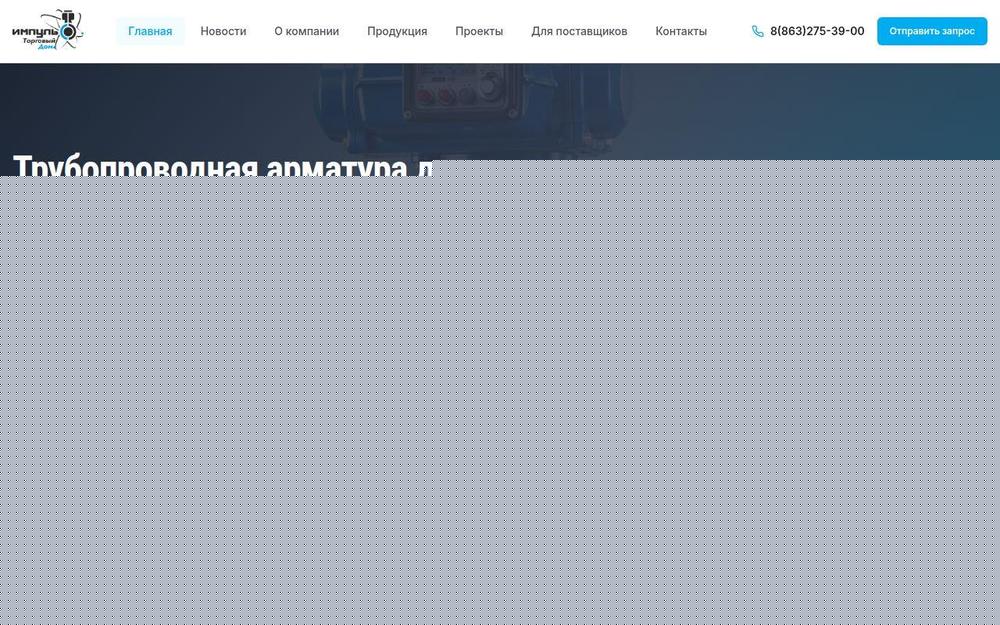The image size is (1000, 625).
Task: Call the number 8(863)275-39-00 link
Action: point(817,31)
